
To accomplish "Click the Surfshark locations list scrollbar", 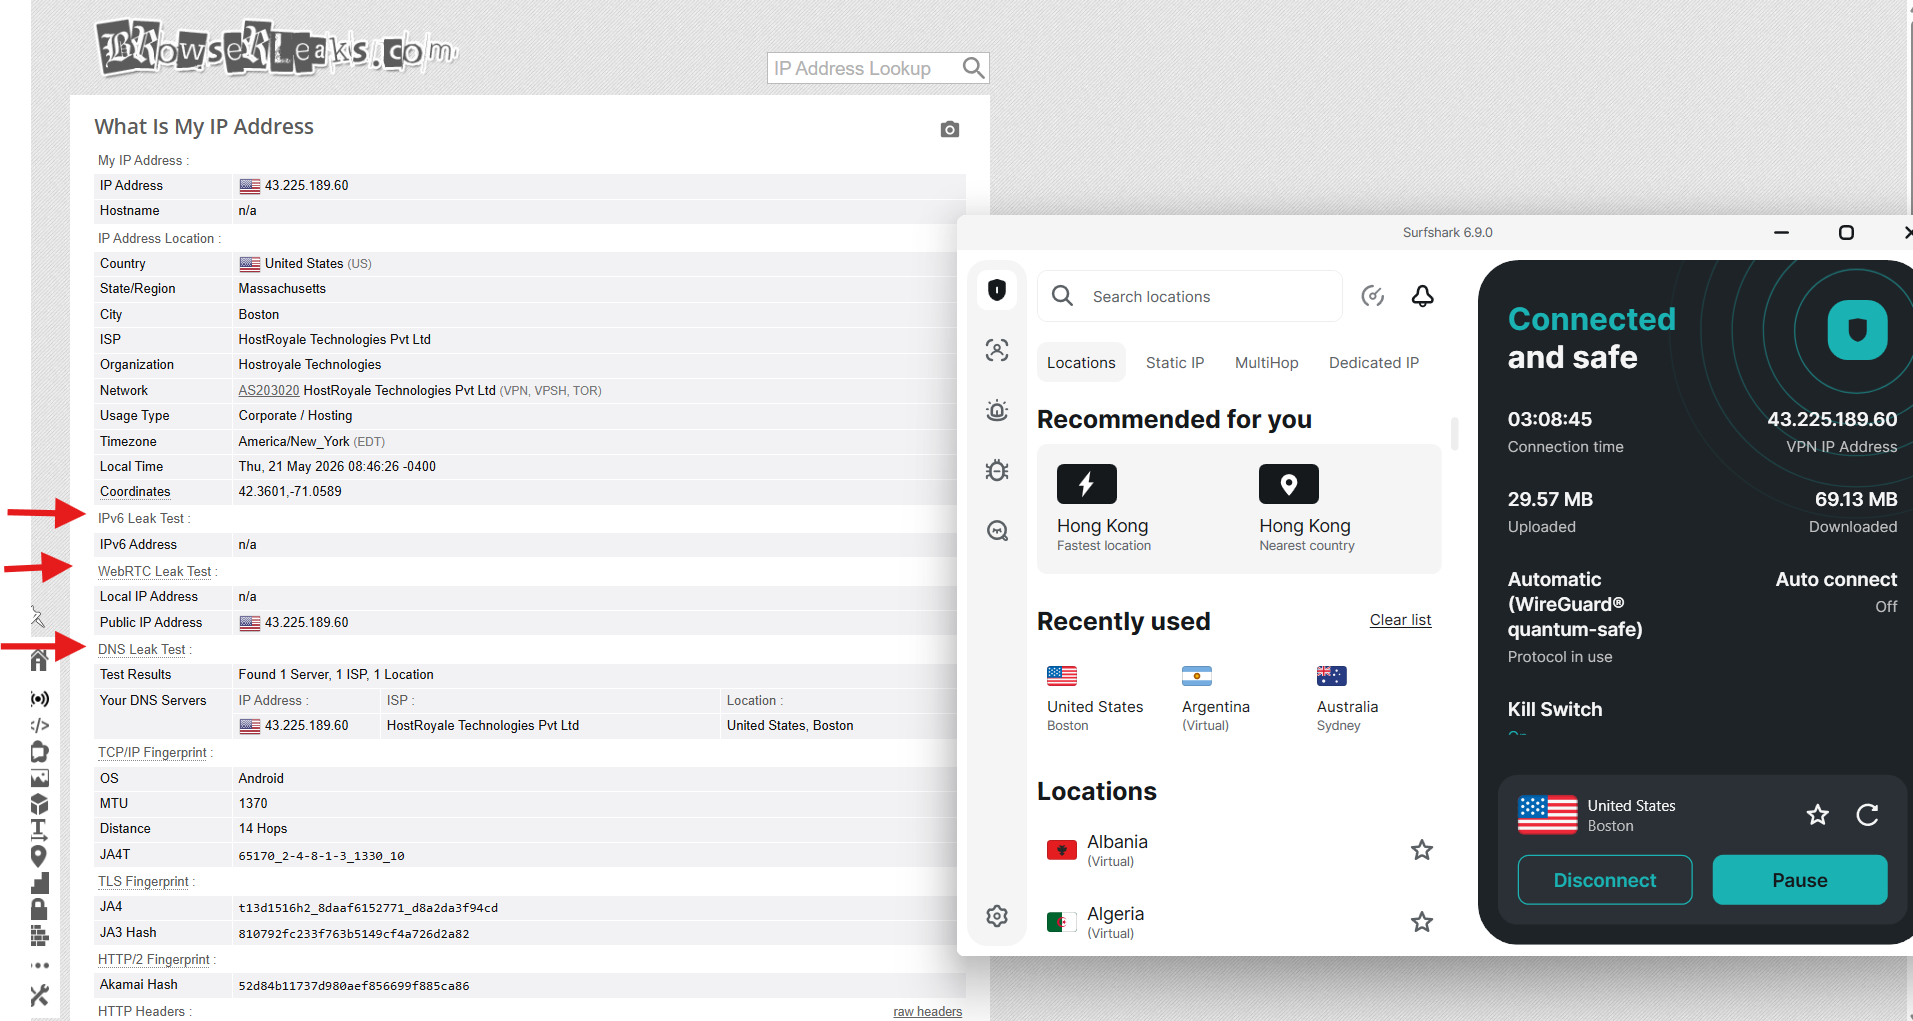I will pos(1454,434).
